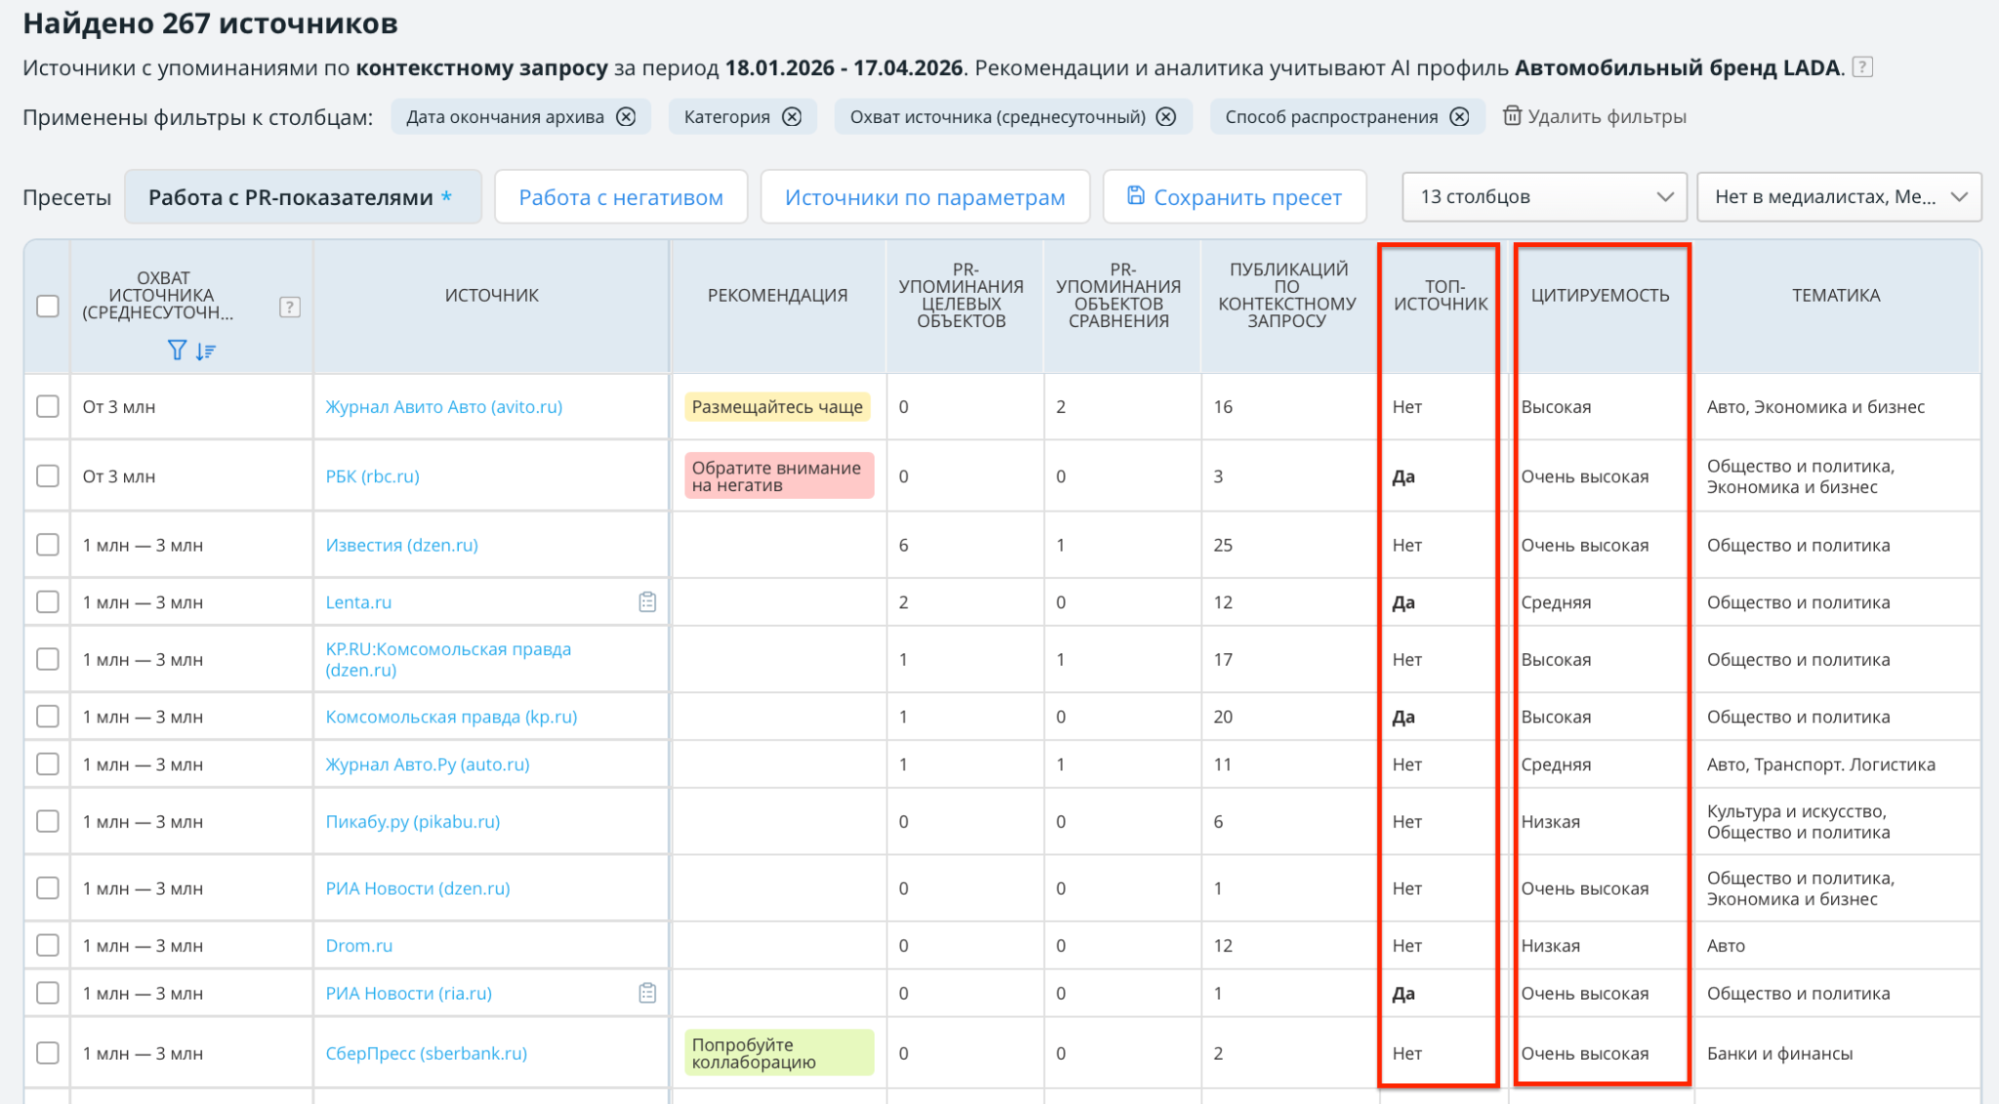Follow the Известия (dzen.ru) link
Image resolution: width=1999 pixels, height=1104 pixels.
(402, 545)
